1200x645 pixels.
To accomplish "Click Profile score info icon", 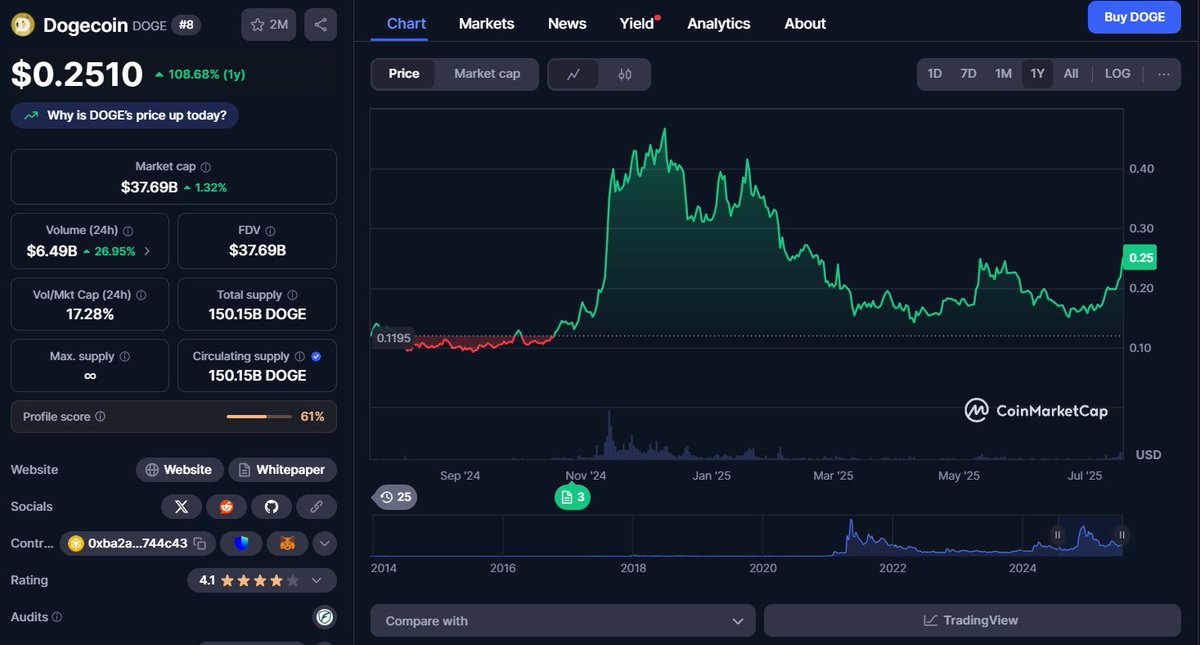I will (x=100, y=417).
